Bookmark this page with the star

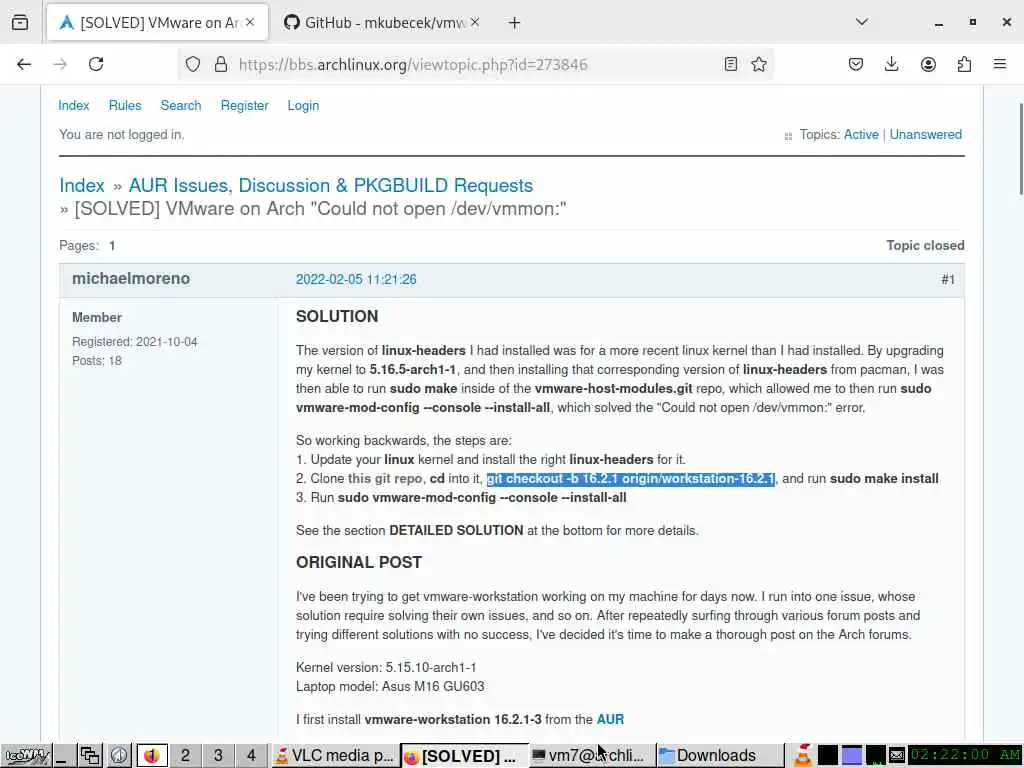pyautogui.click(x=759, y=64)
